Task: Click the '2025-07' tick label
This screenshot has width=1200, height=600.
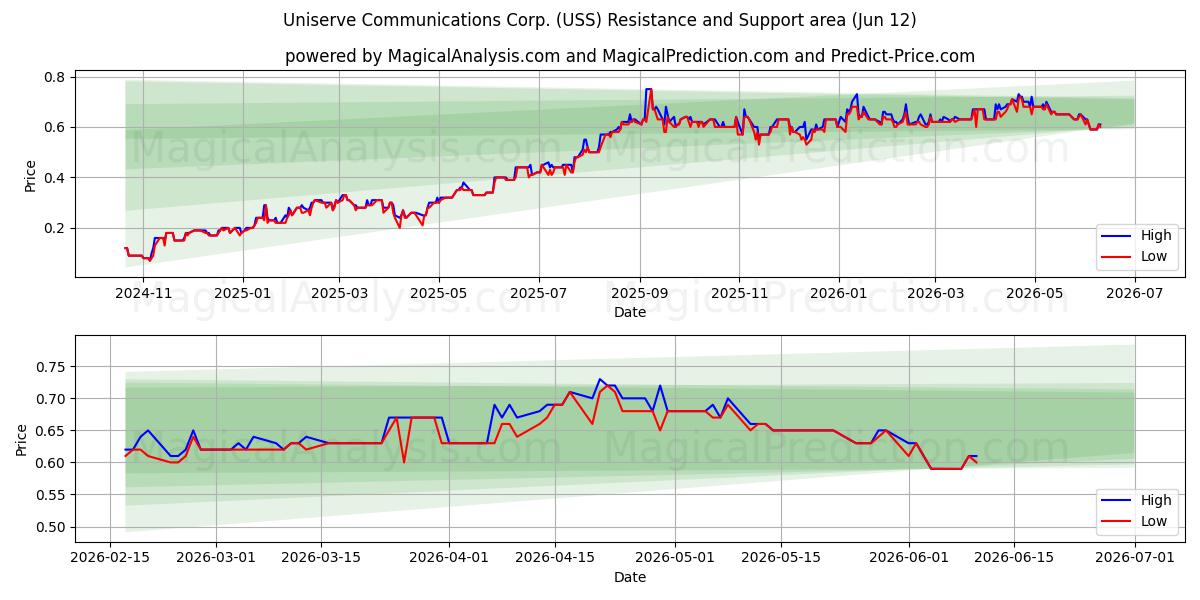Action: point(539,293)
